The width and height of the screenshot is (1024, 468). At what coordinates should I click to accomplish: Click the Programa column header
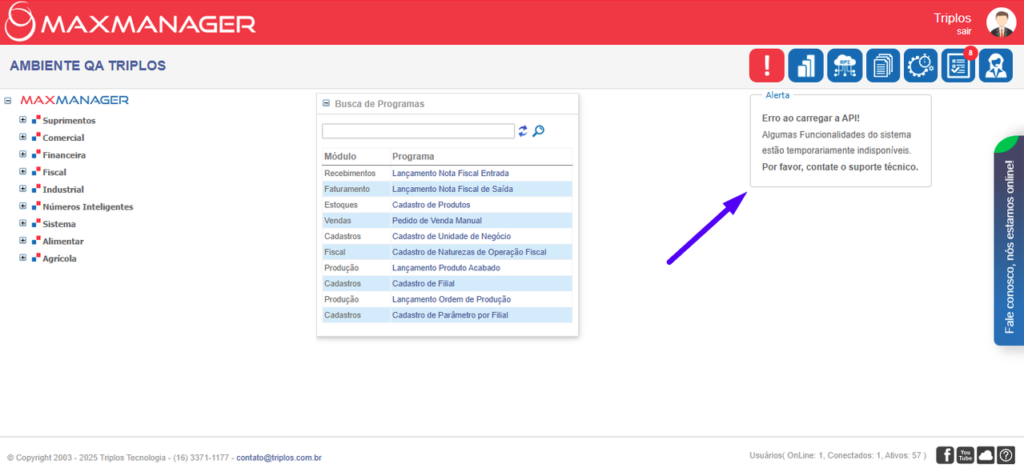[413, 157]
